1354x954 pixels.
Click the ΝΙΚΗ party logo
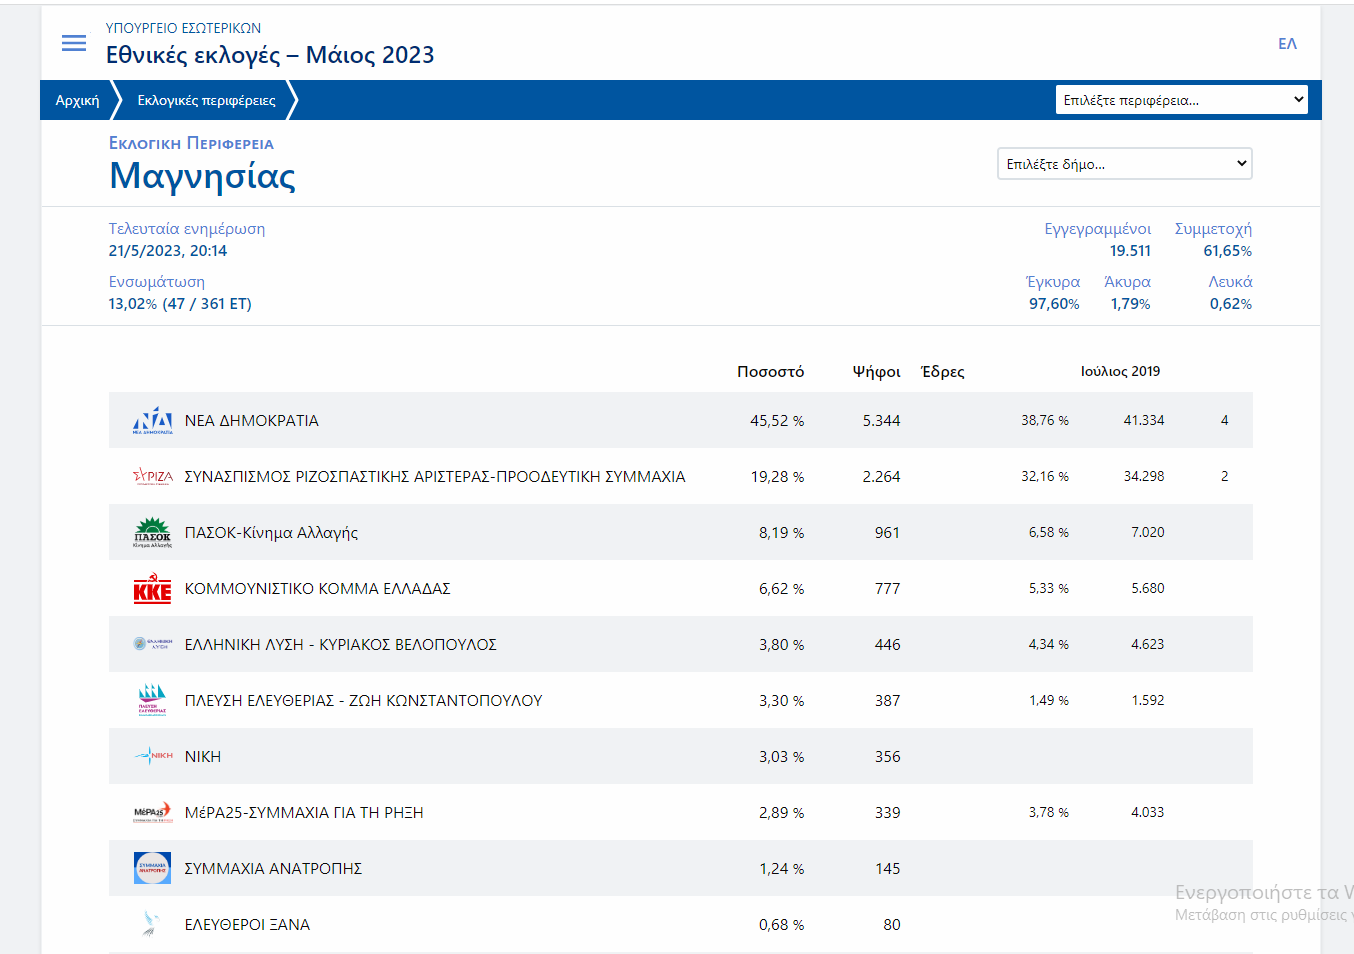point(153,756)
